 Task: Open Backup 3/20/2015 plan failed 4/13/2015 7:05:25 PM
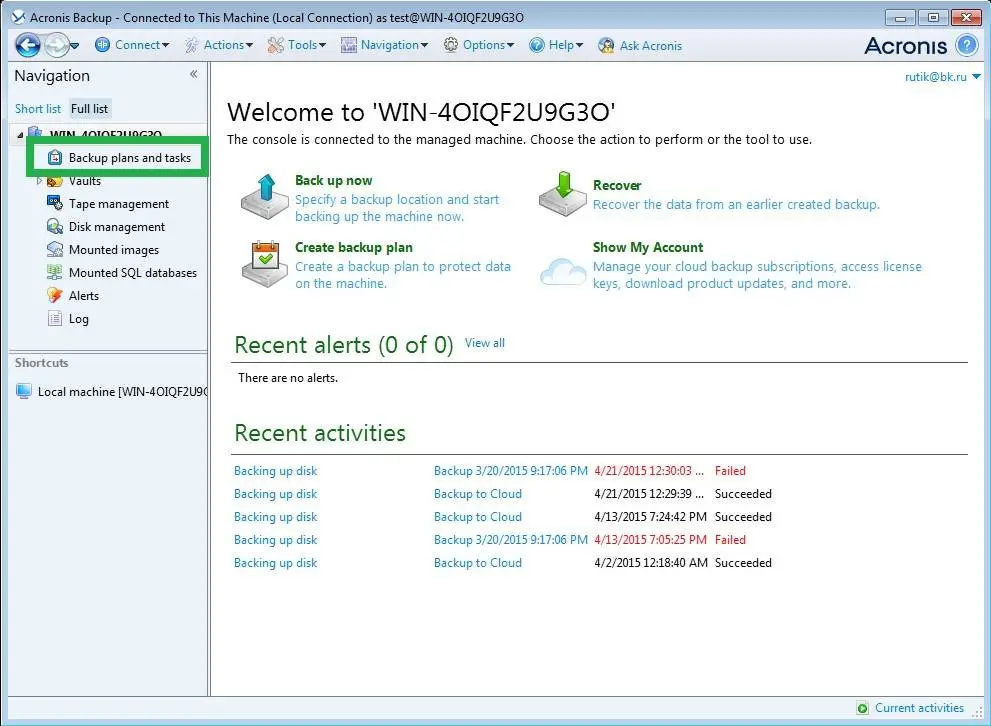511,540
